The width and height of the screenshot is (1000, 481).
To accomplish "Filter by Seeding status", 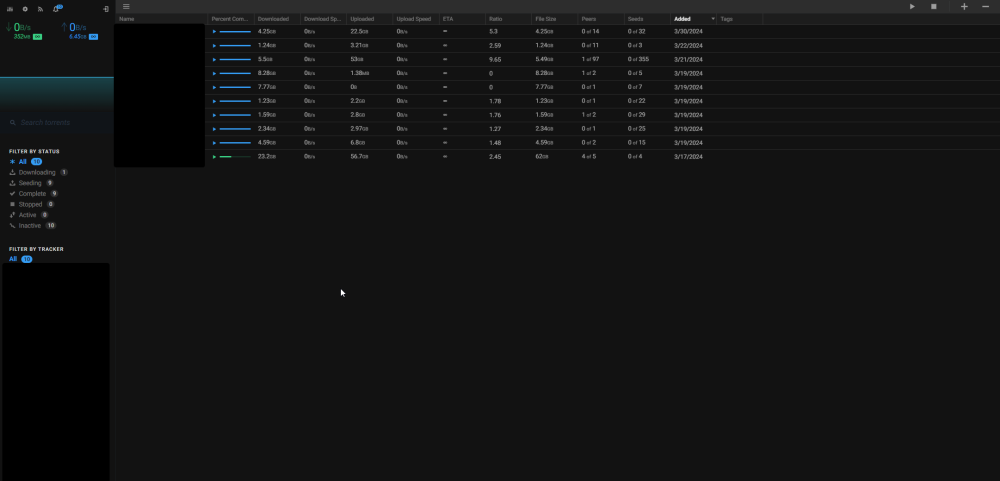I will pyautogui.click(x=31, y=183).
